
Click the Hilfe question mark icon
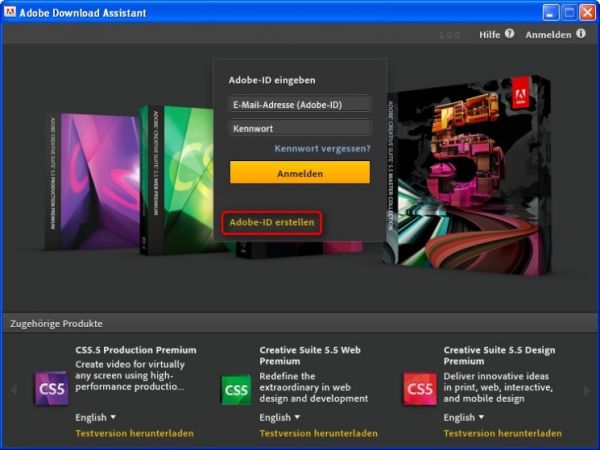[509, 34]
